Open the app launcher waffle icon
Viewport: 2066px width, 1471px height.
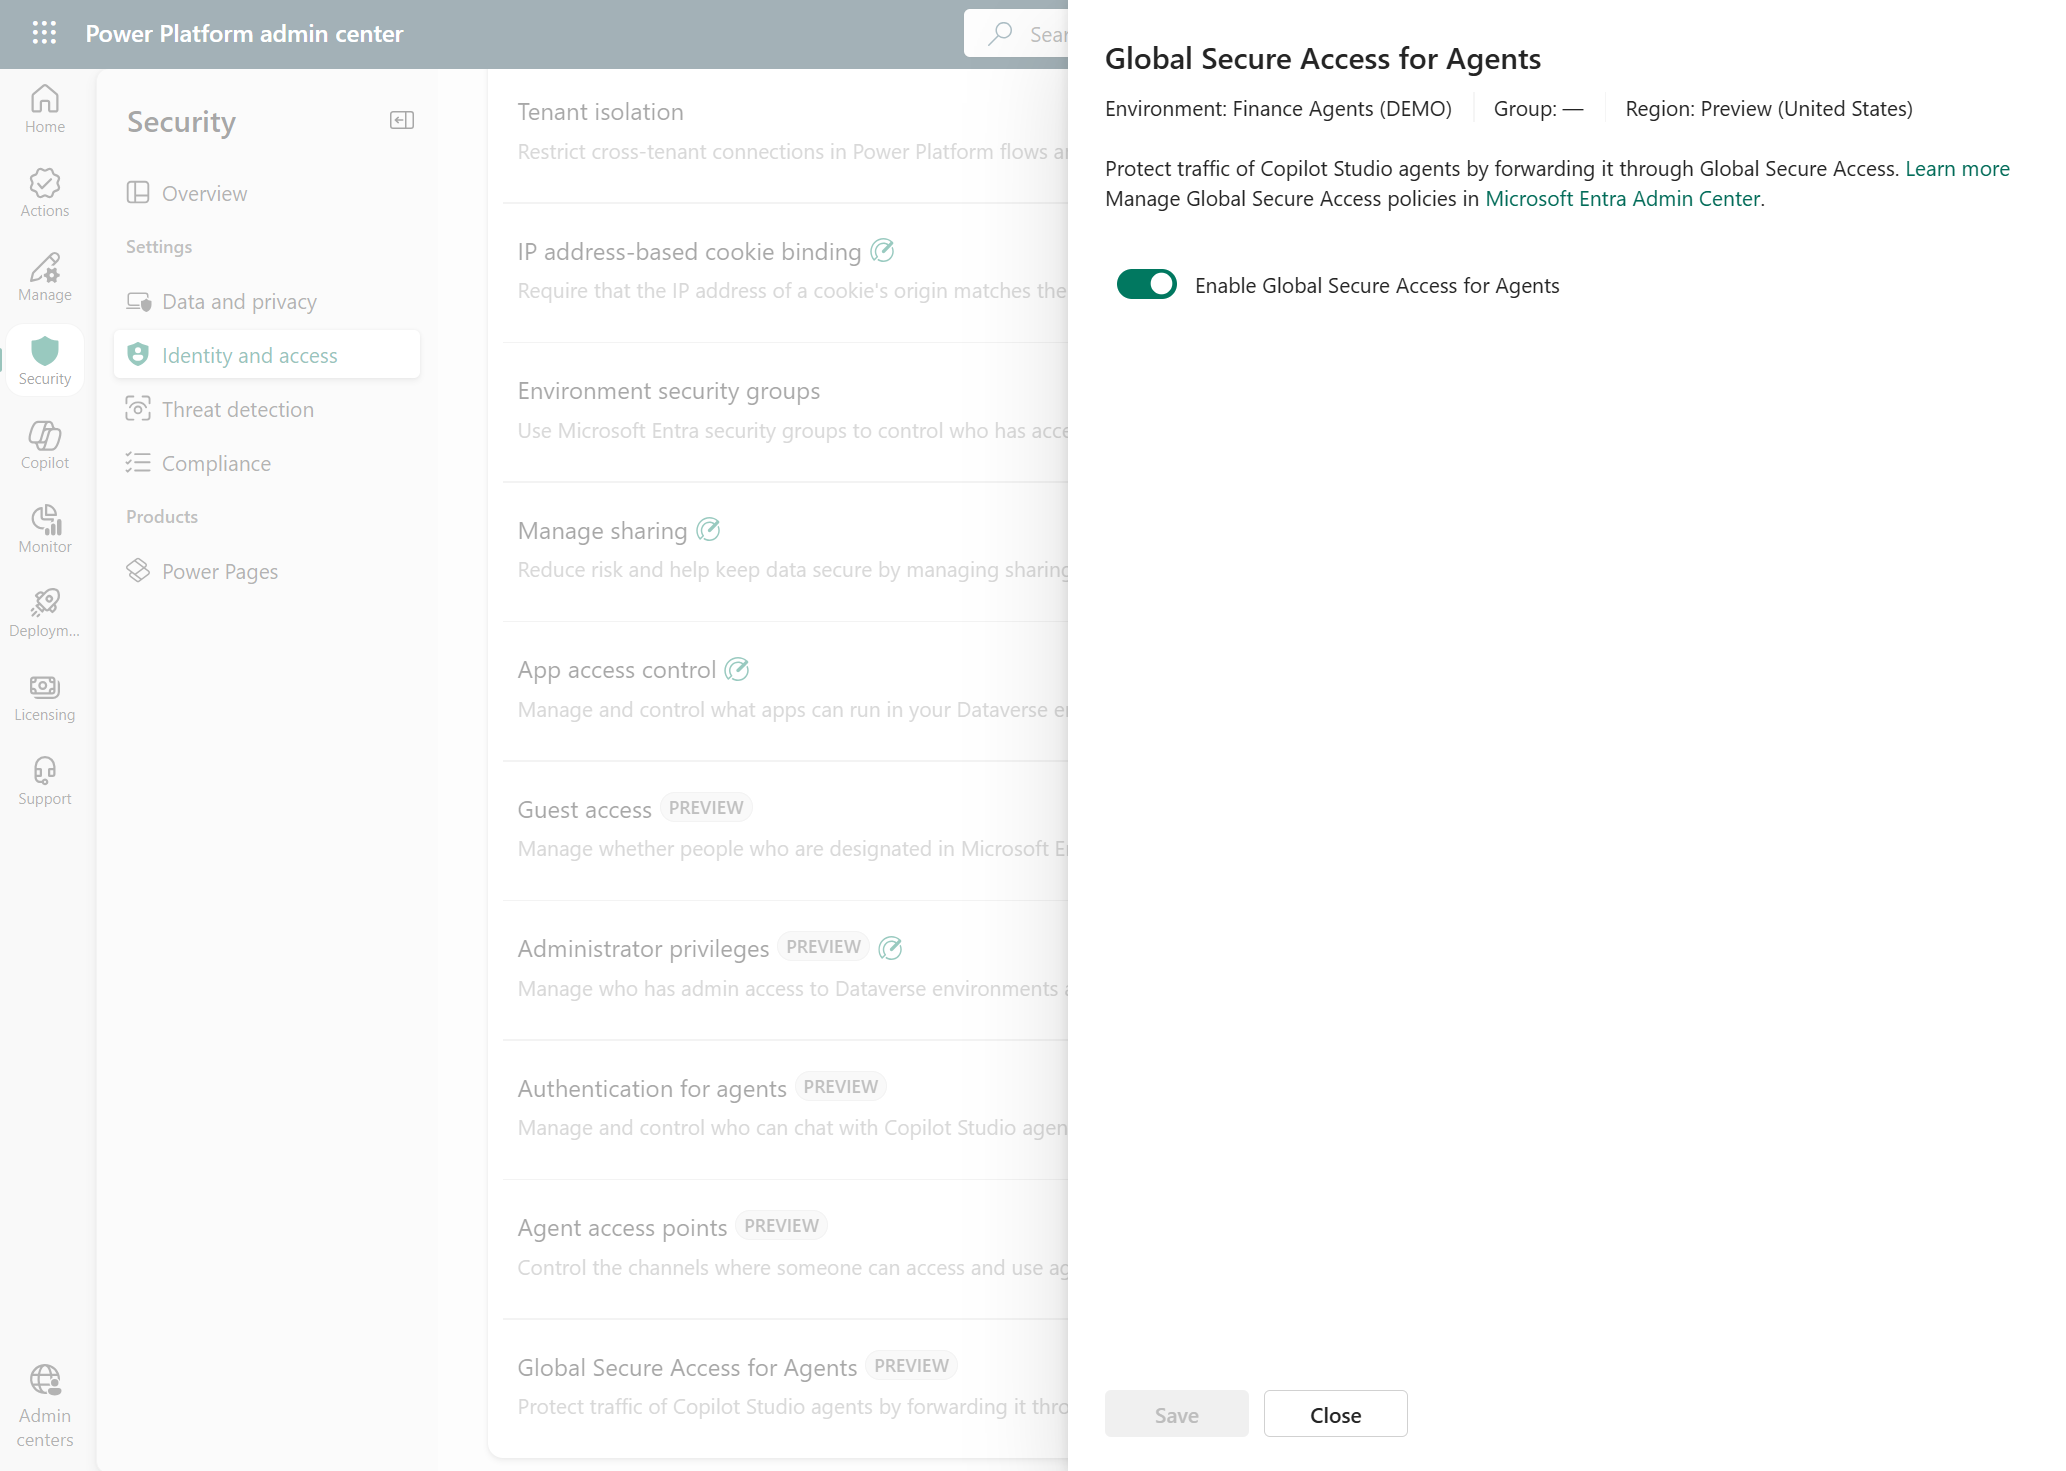click(x=44, y=33)
